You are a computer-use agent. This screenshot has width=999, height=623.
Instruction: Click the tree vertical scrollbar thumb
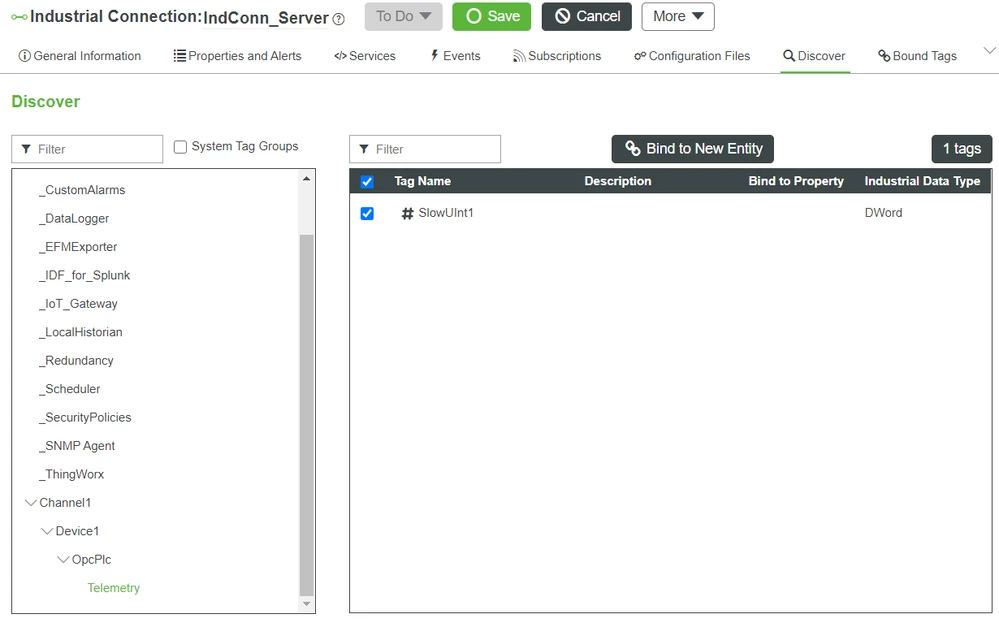pos(306,415)
